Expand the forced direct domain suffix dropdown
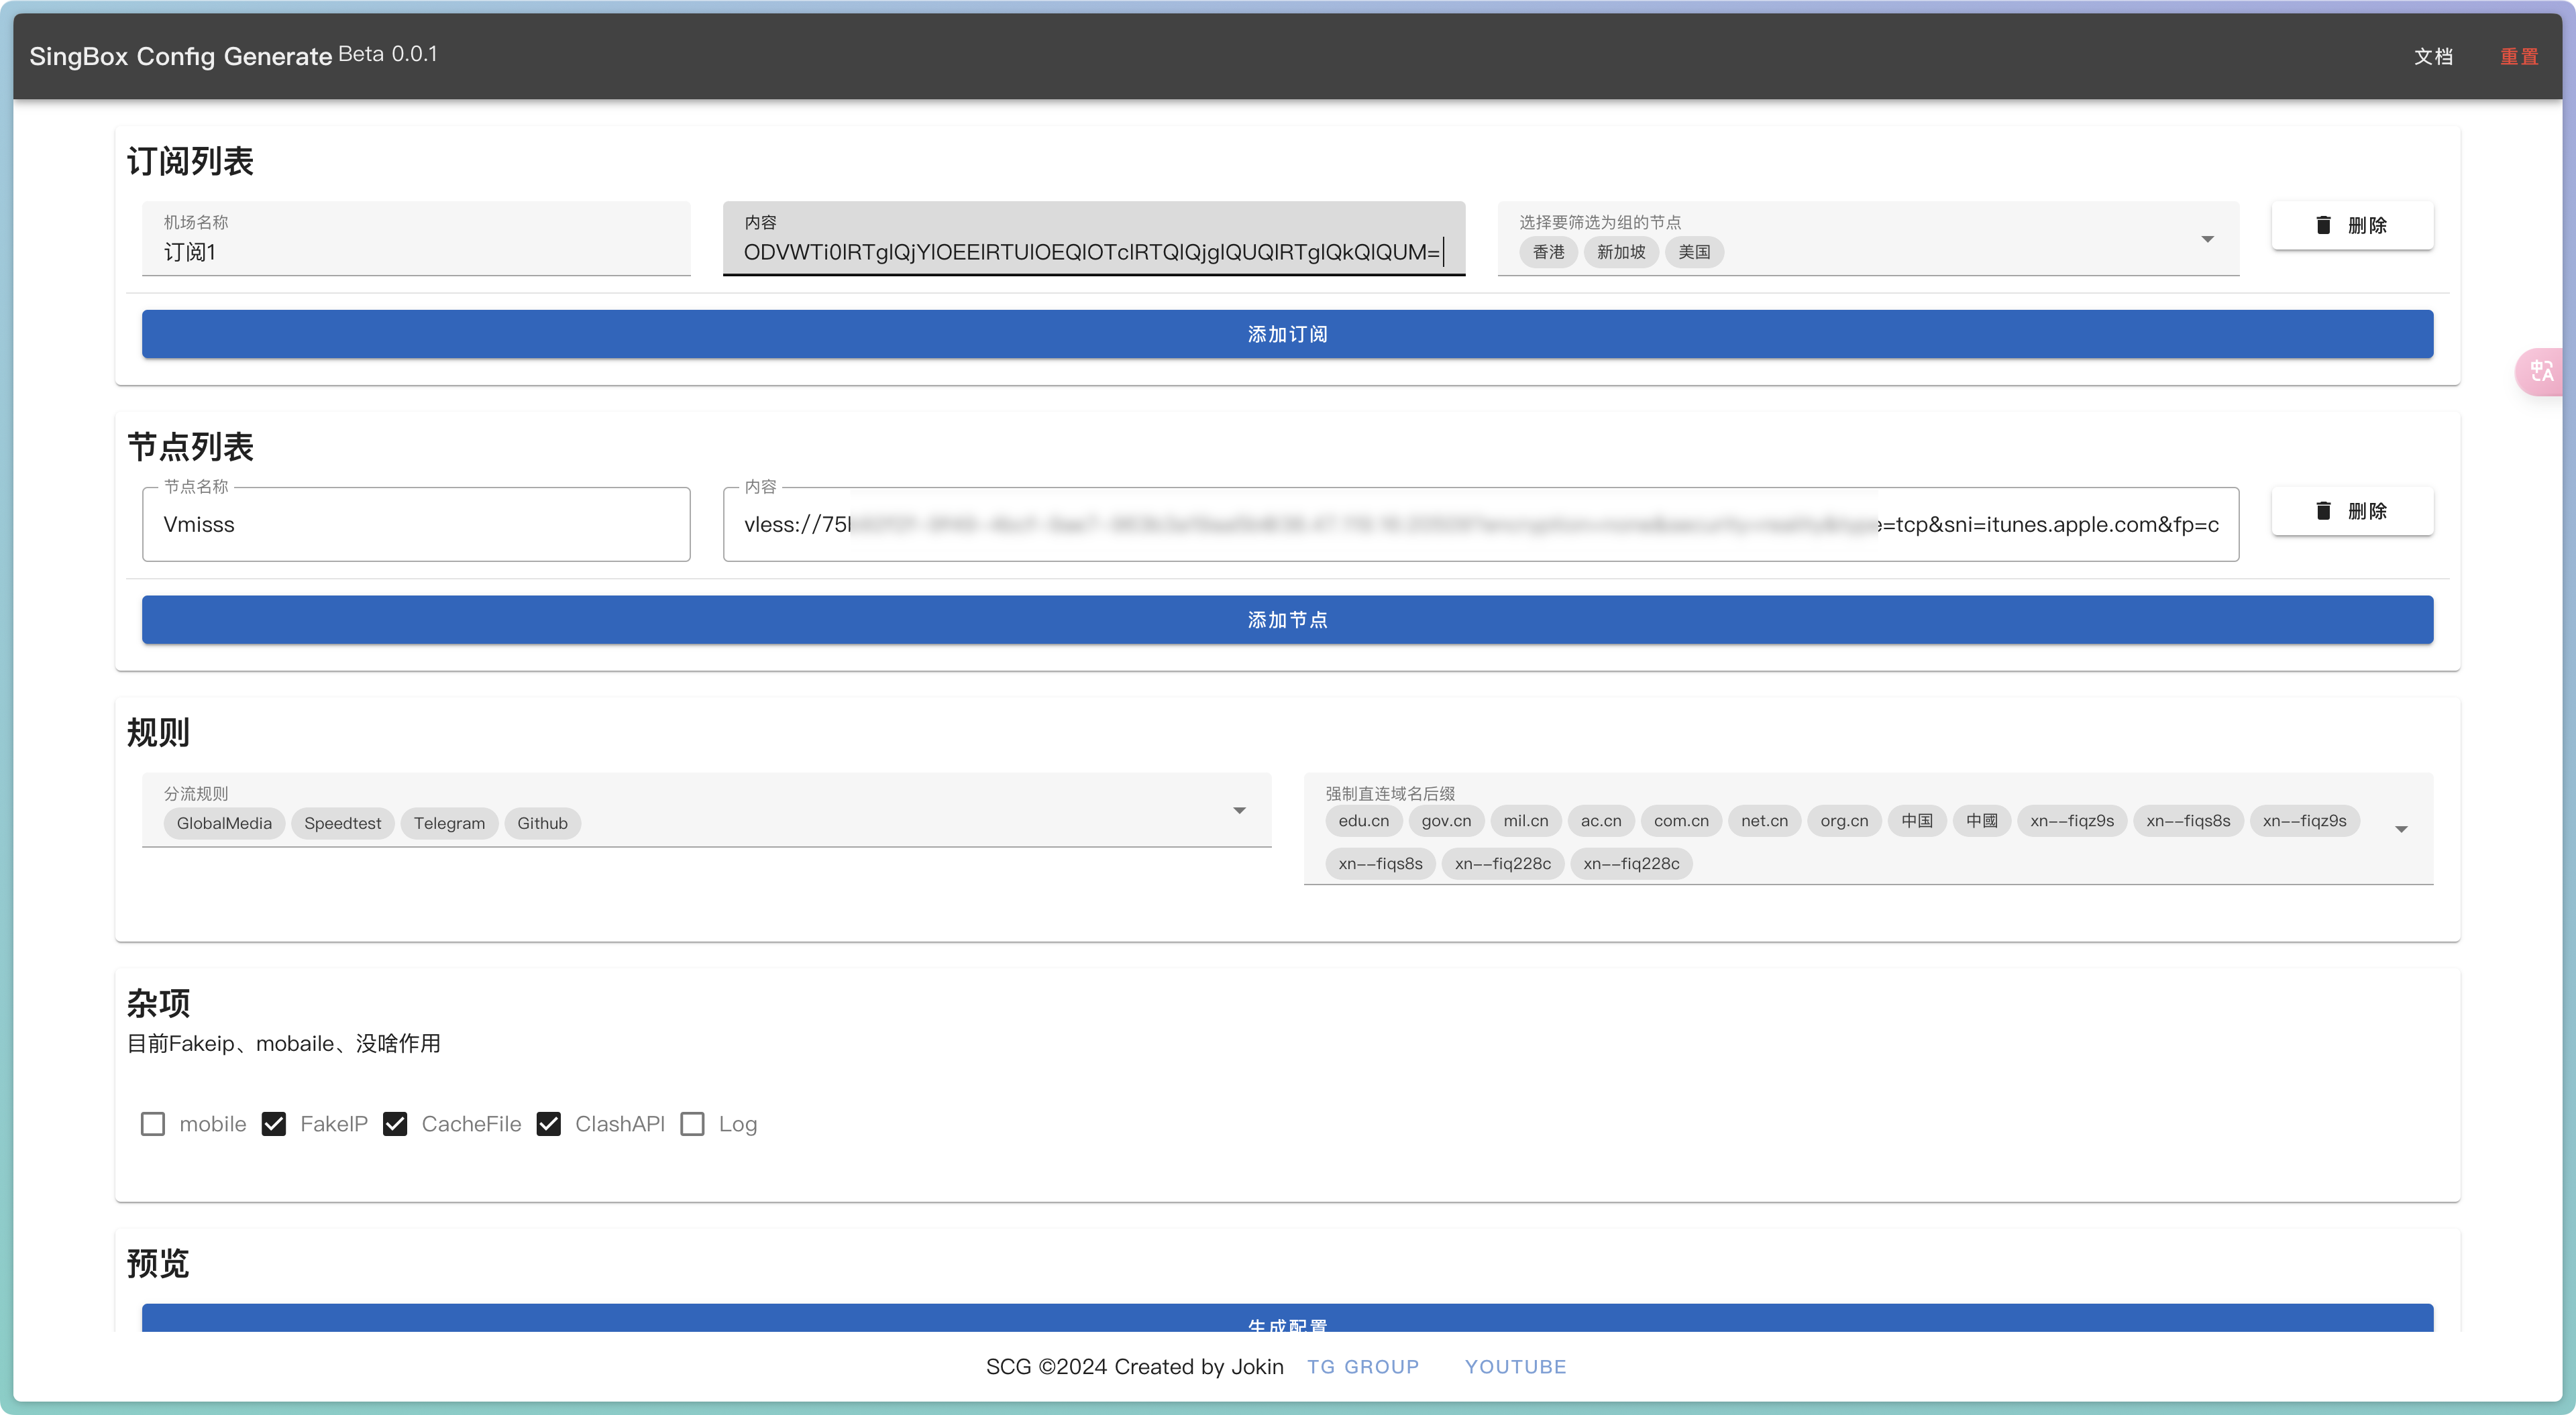Viewport: 2576px width, 1415px height. click(2401, 829)
